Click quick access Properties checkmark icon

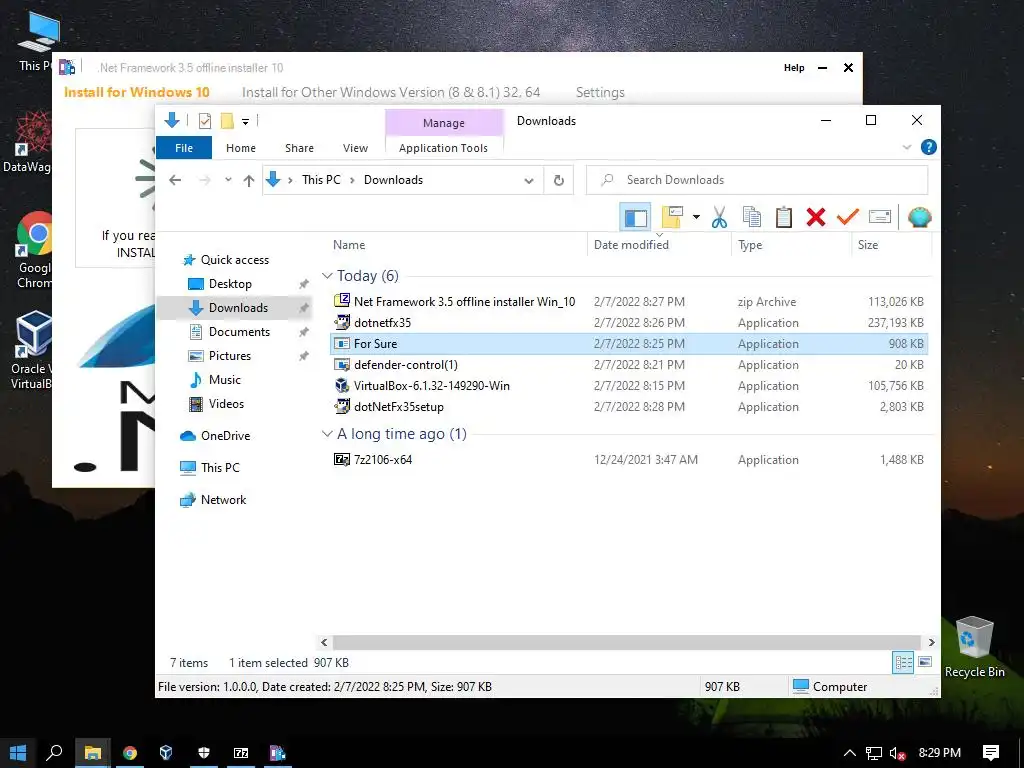click(x=204, y=121)
